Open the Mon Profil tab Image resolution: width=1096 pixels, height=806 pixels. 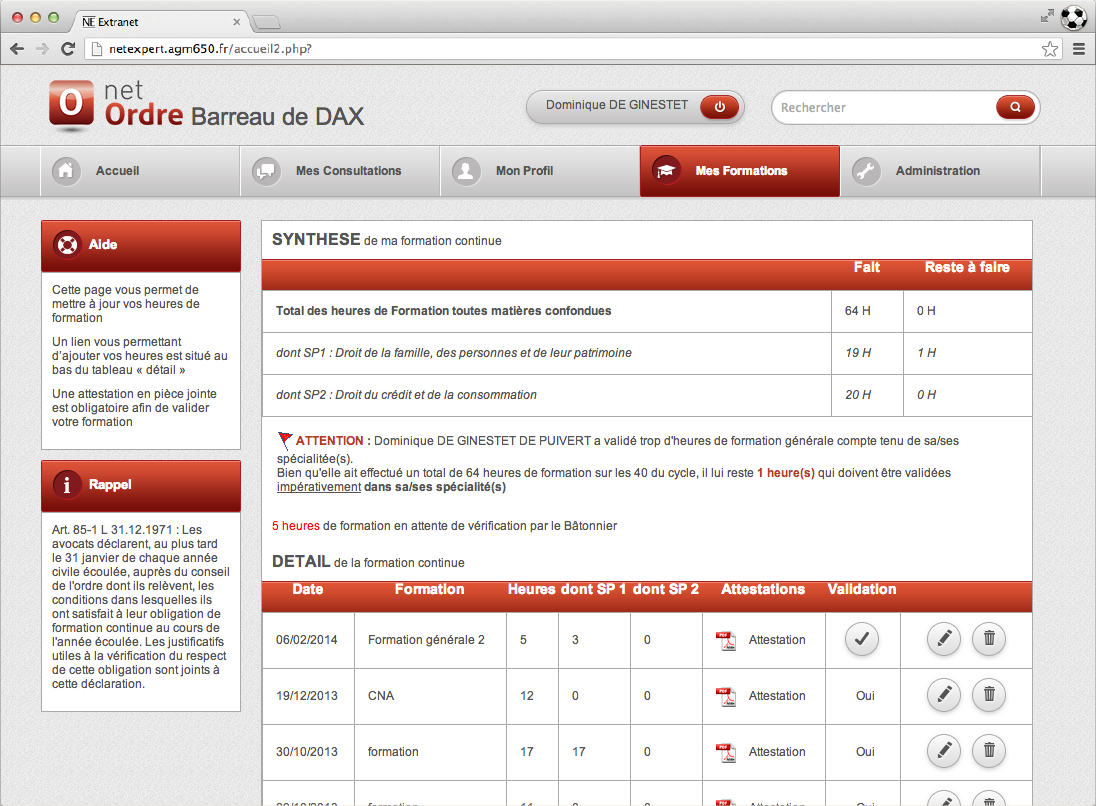click(524, 171)
